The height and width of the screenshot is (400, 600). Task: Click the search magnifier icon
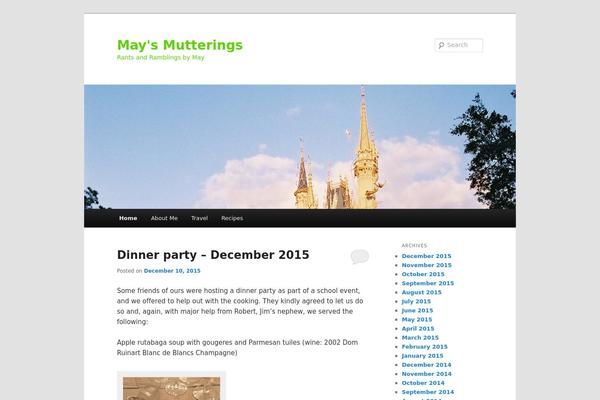[x=441, y=45]
